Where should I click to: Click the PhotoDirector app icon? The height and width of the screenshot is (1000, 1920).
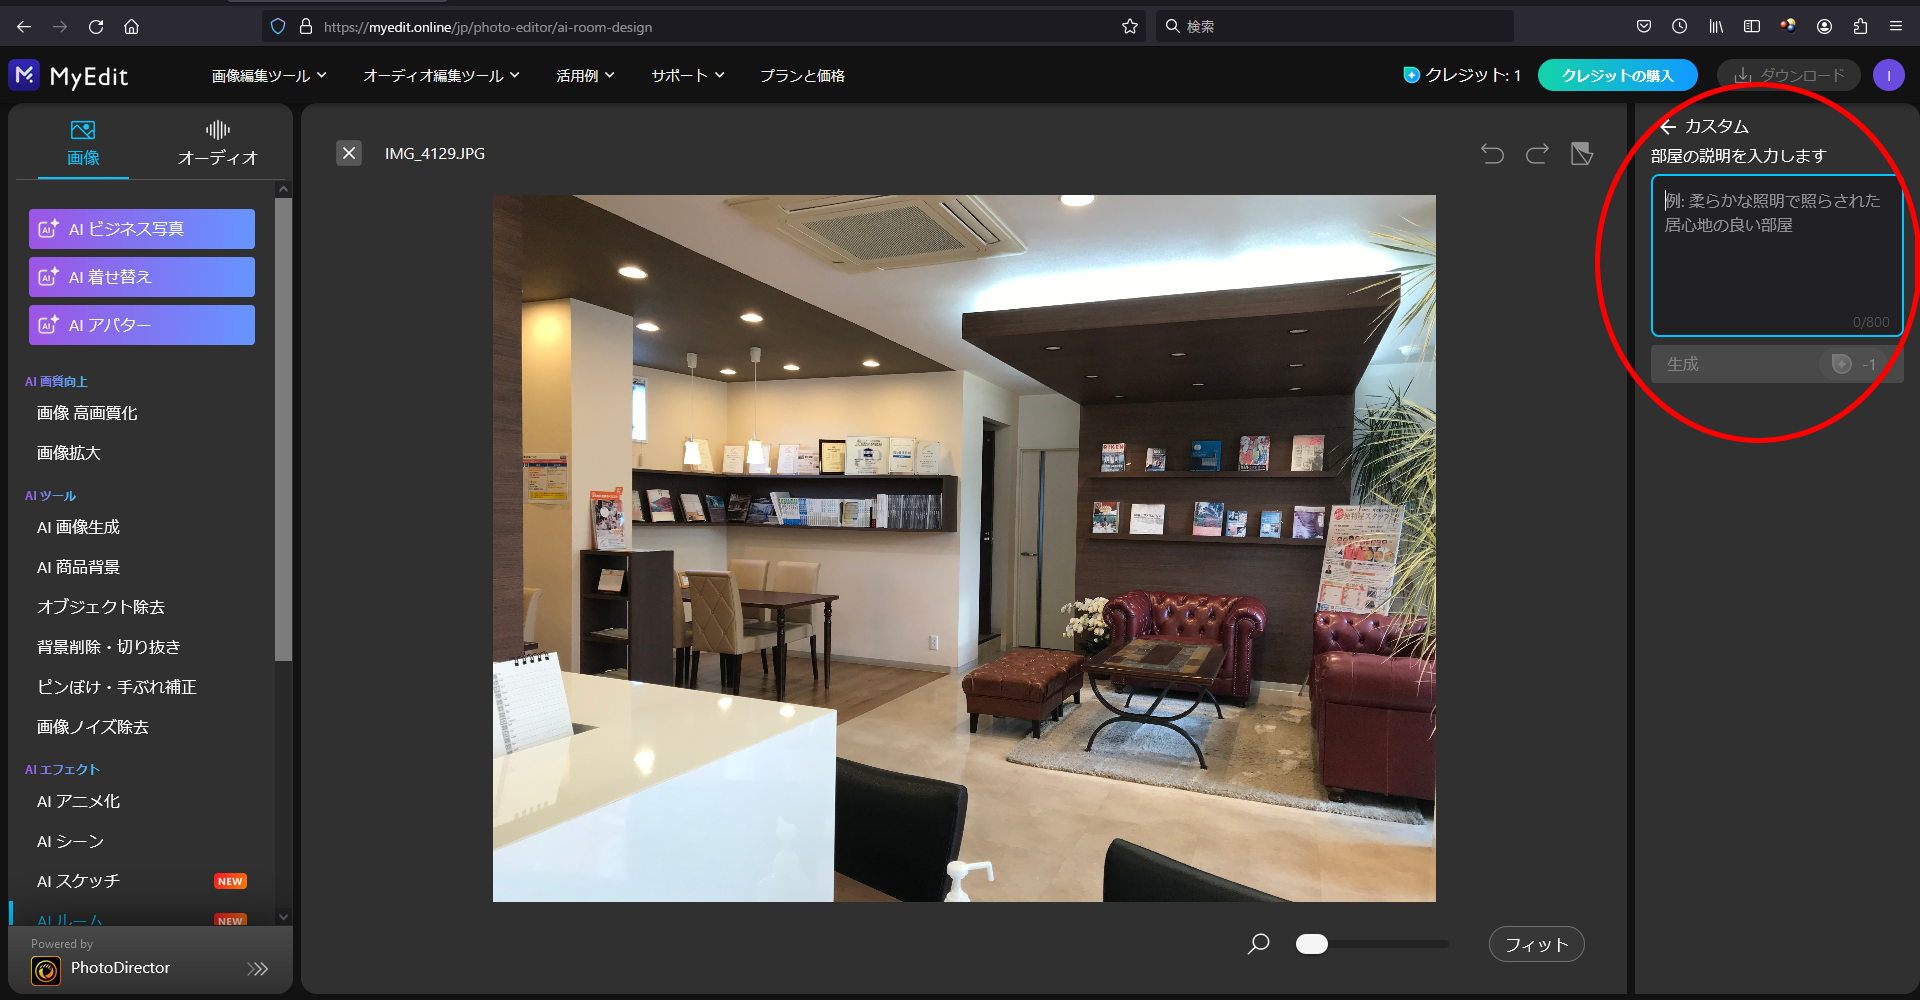point(46,970)
